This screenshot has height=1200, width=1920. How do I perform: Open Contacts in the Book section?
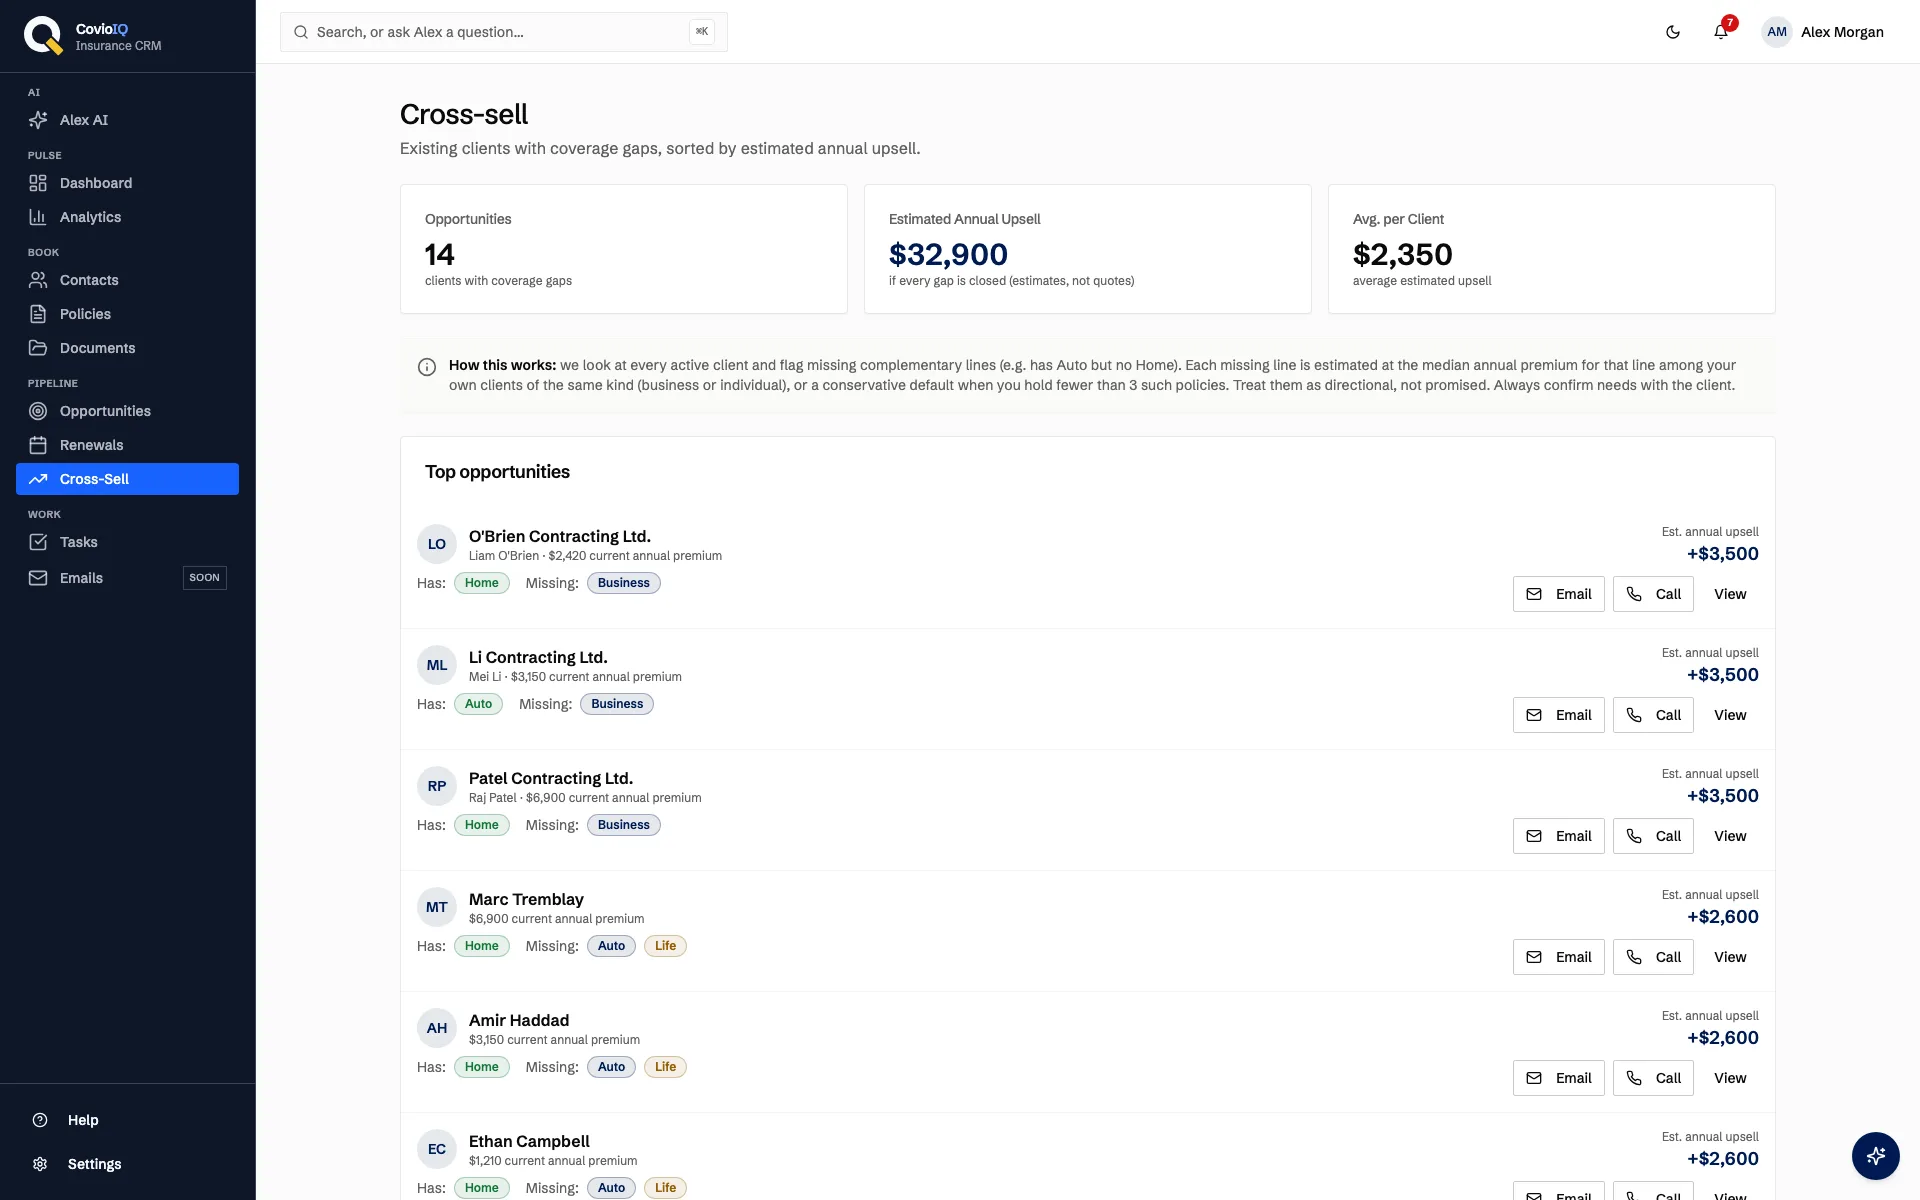tap(127, 280)
